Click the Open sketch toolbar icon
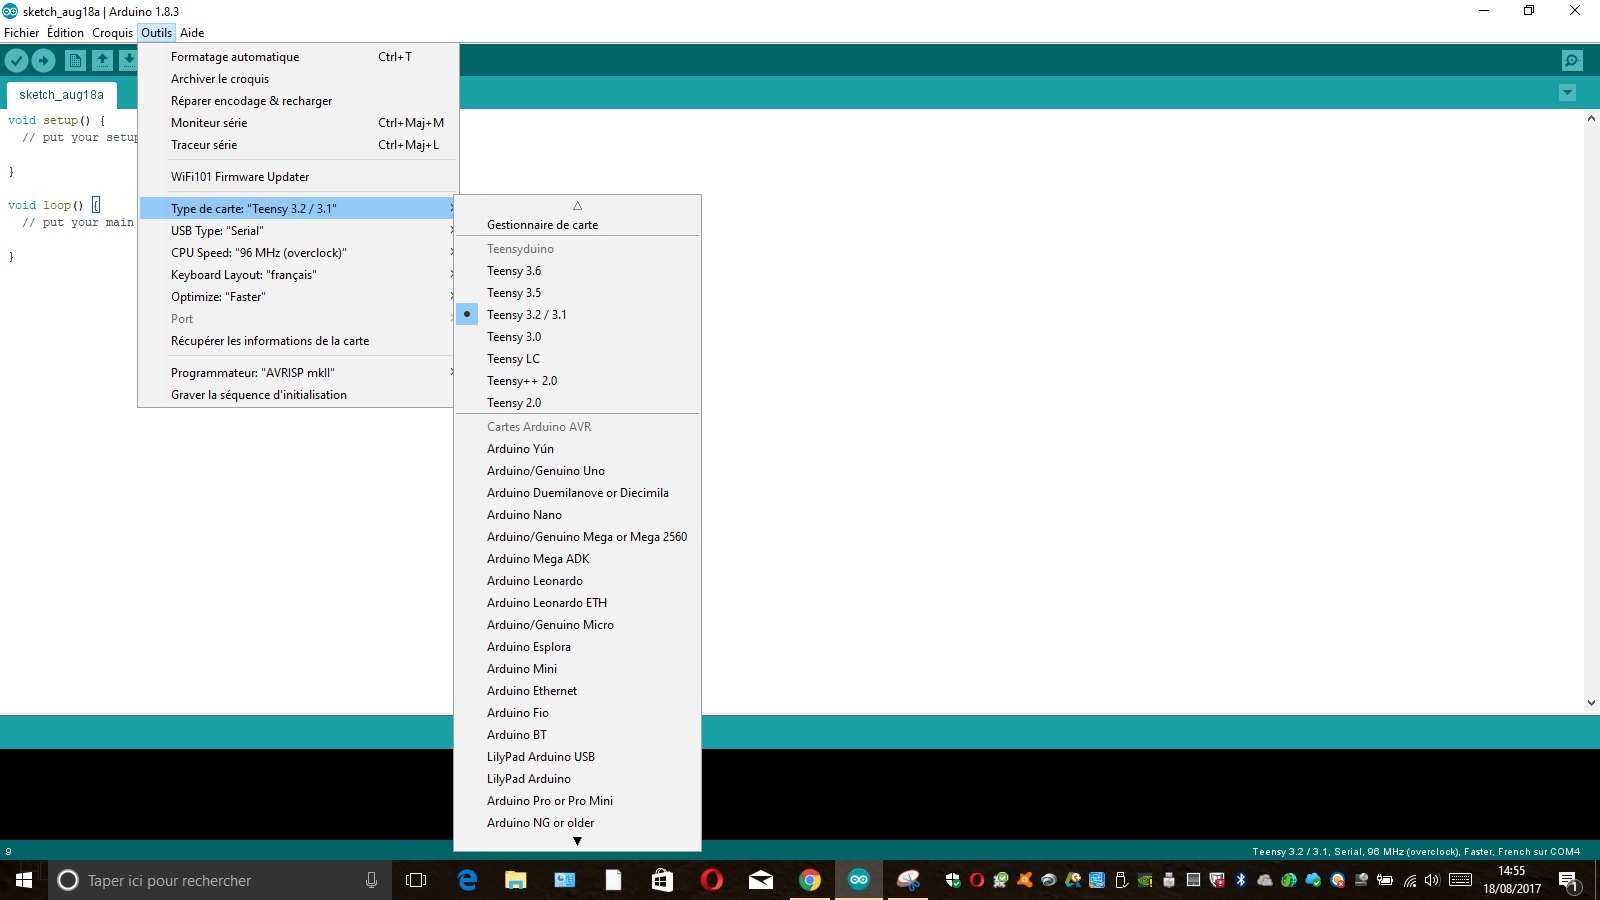Image resolution: width=1600 pixels, height=900 pixels. [x=102, y=61]
